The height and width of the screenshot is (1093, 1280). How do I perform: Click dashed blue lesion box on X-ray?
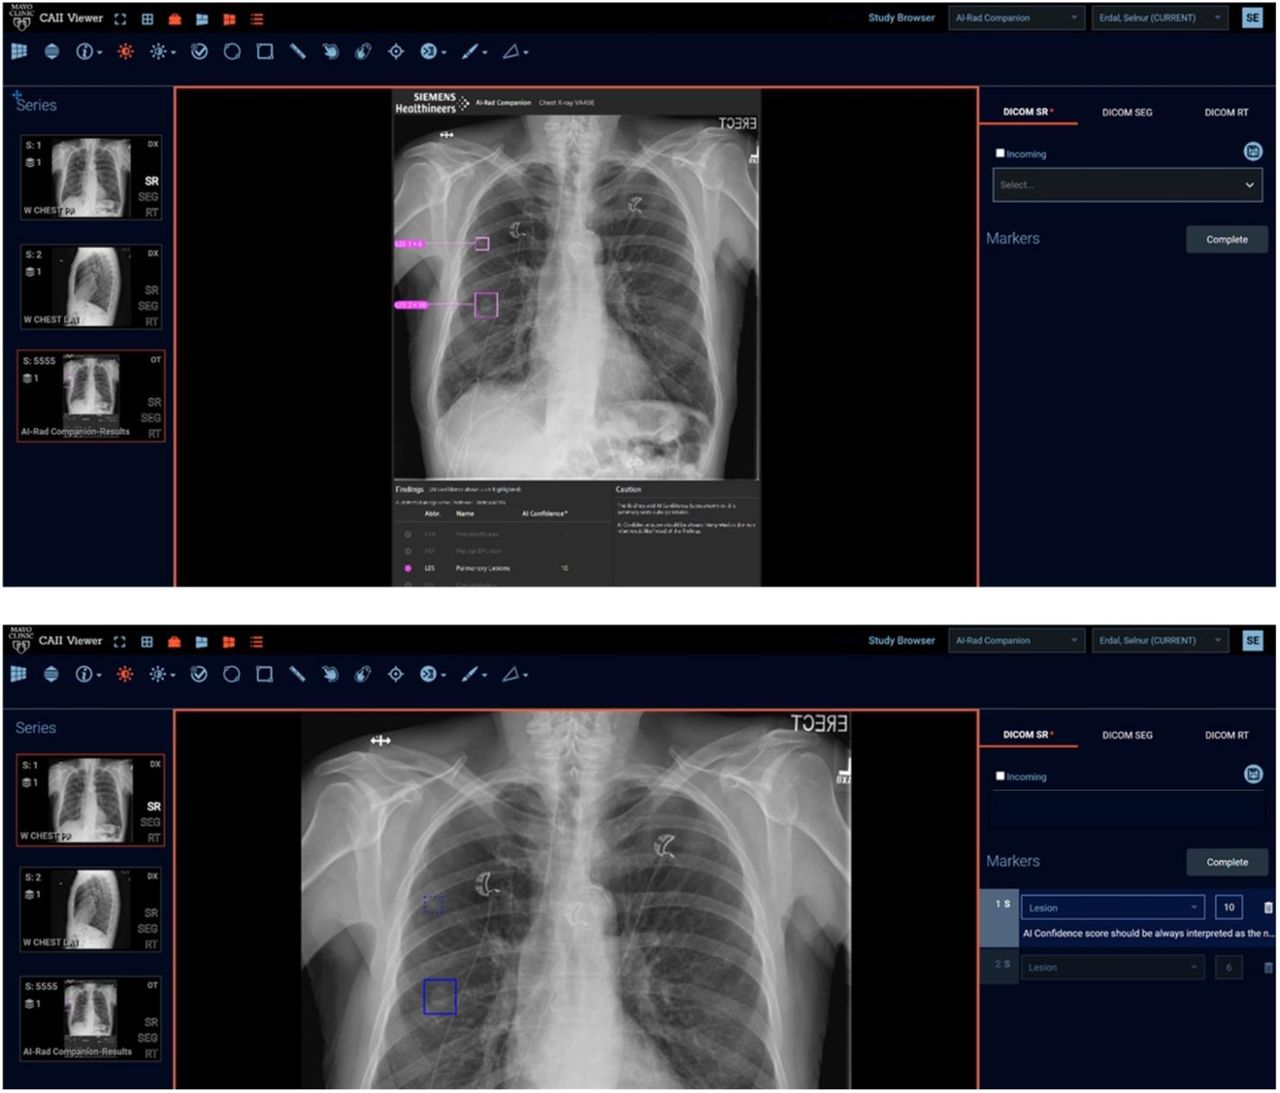tap(433, 905)
